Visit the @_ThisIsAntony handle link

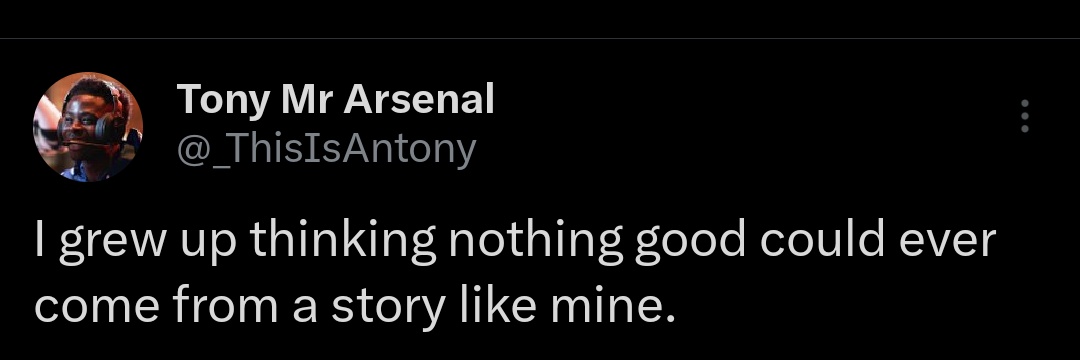326,148
